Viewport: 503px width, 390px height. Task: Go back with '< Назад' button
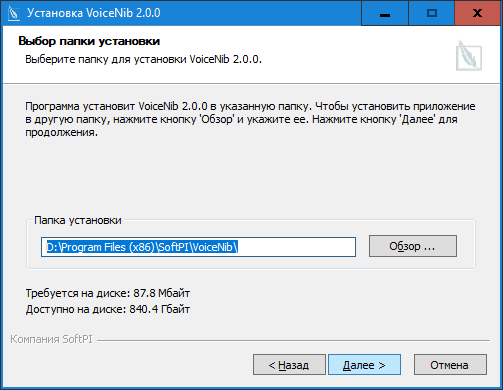tap(289, 365)
